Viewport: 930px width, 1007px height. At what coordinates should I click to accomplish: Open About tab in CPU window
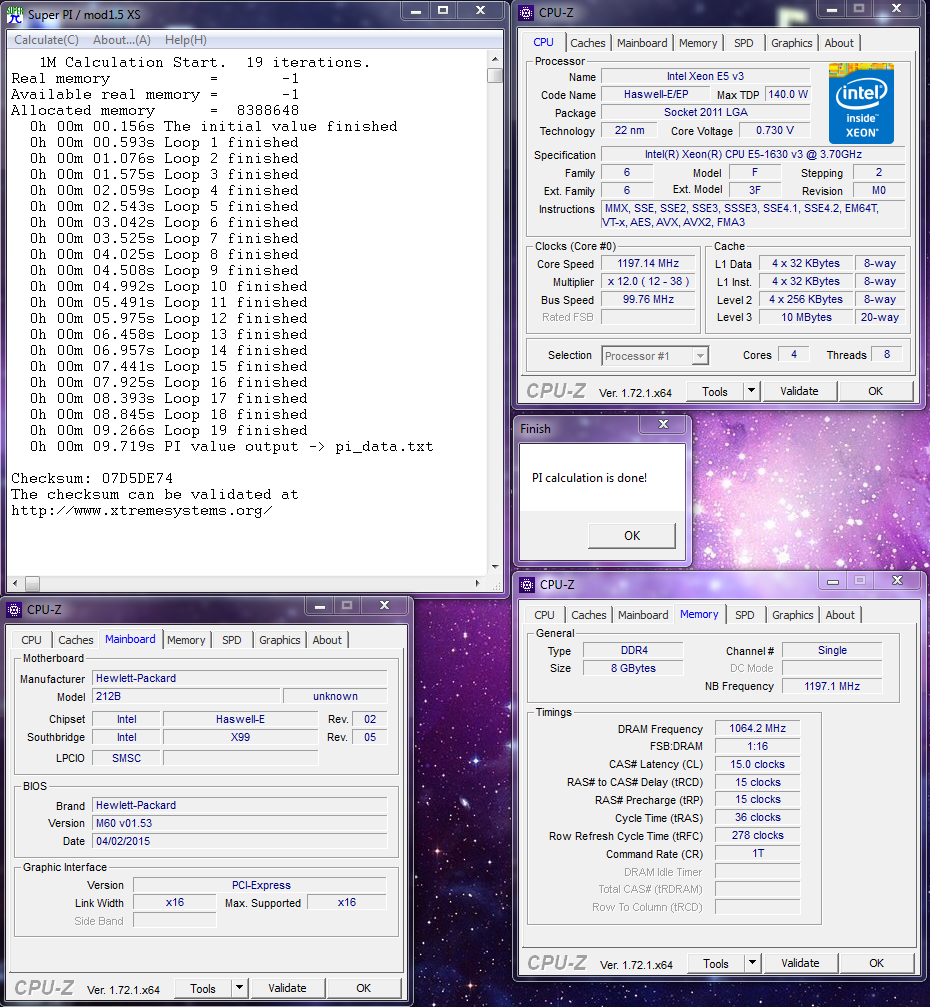[839, 43]
